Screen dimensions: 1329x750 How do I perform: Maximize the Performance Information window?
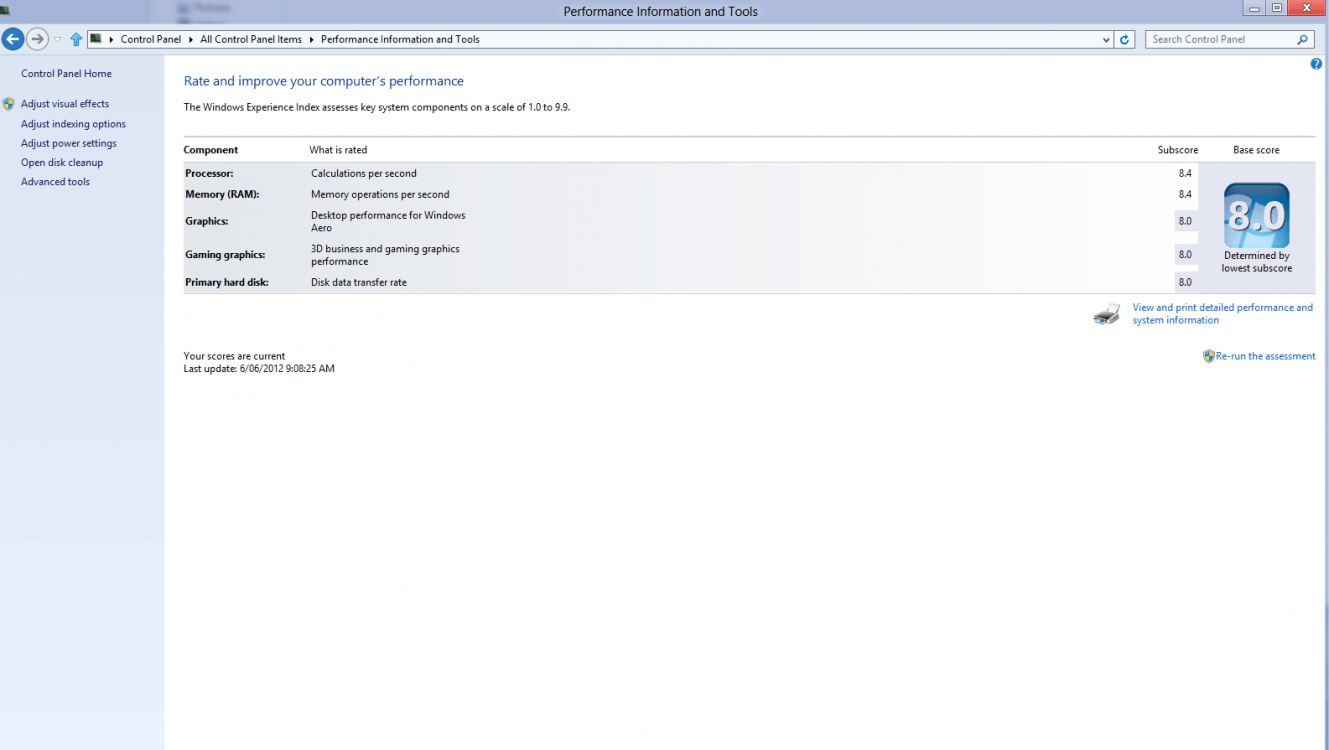(1277, 8)
